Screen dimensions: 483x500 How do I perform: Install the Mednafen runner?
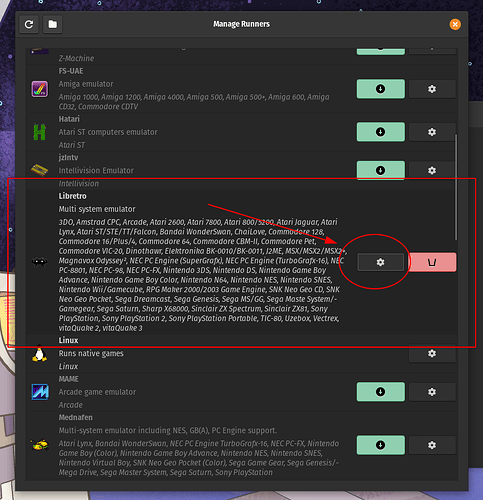pos(381,445)
